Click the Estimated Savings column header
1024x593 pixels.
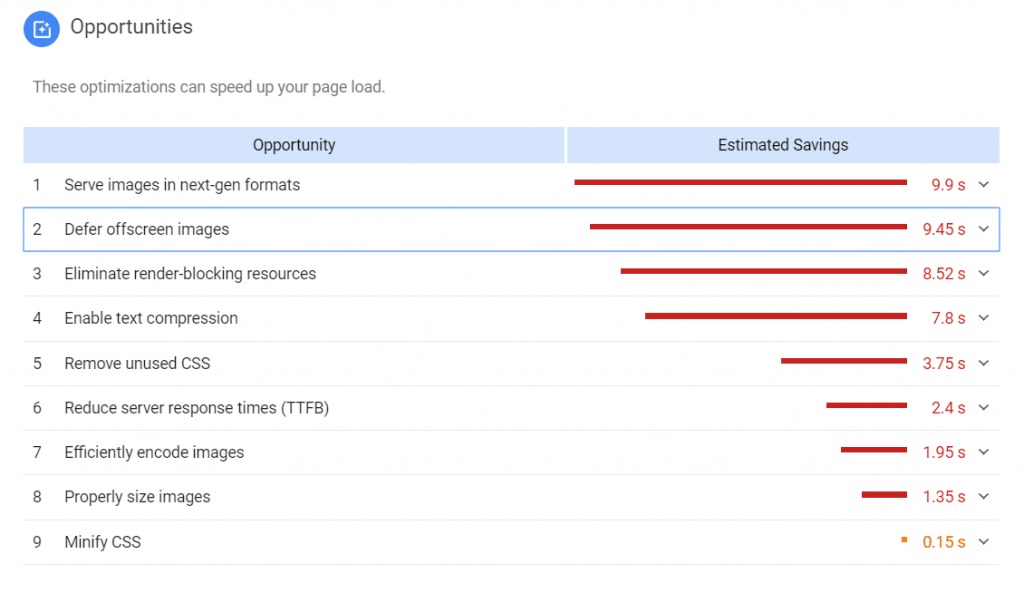(783, 145)
